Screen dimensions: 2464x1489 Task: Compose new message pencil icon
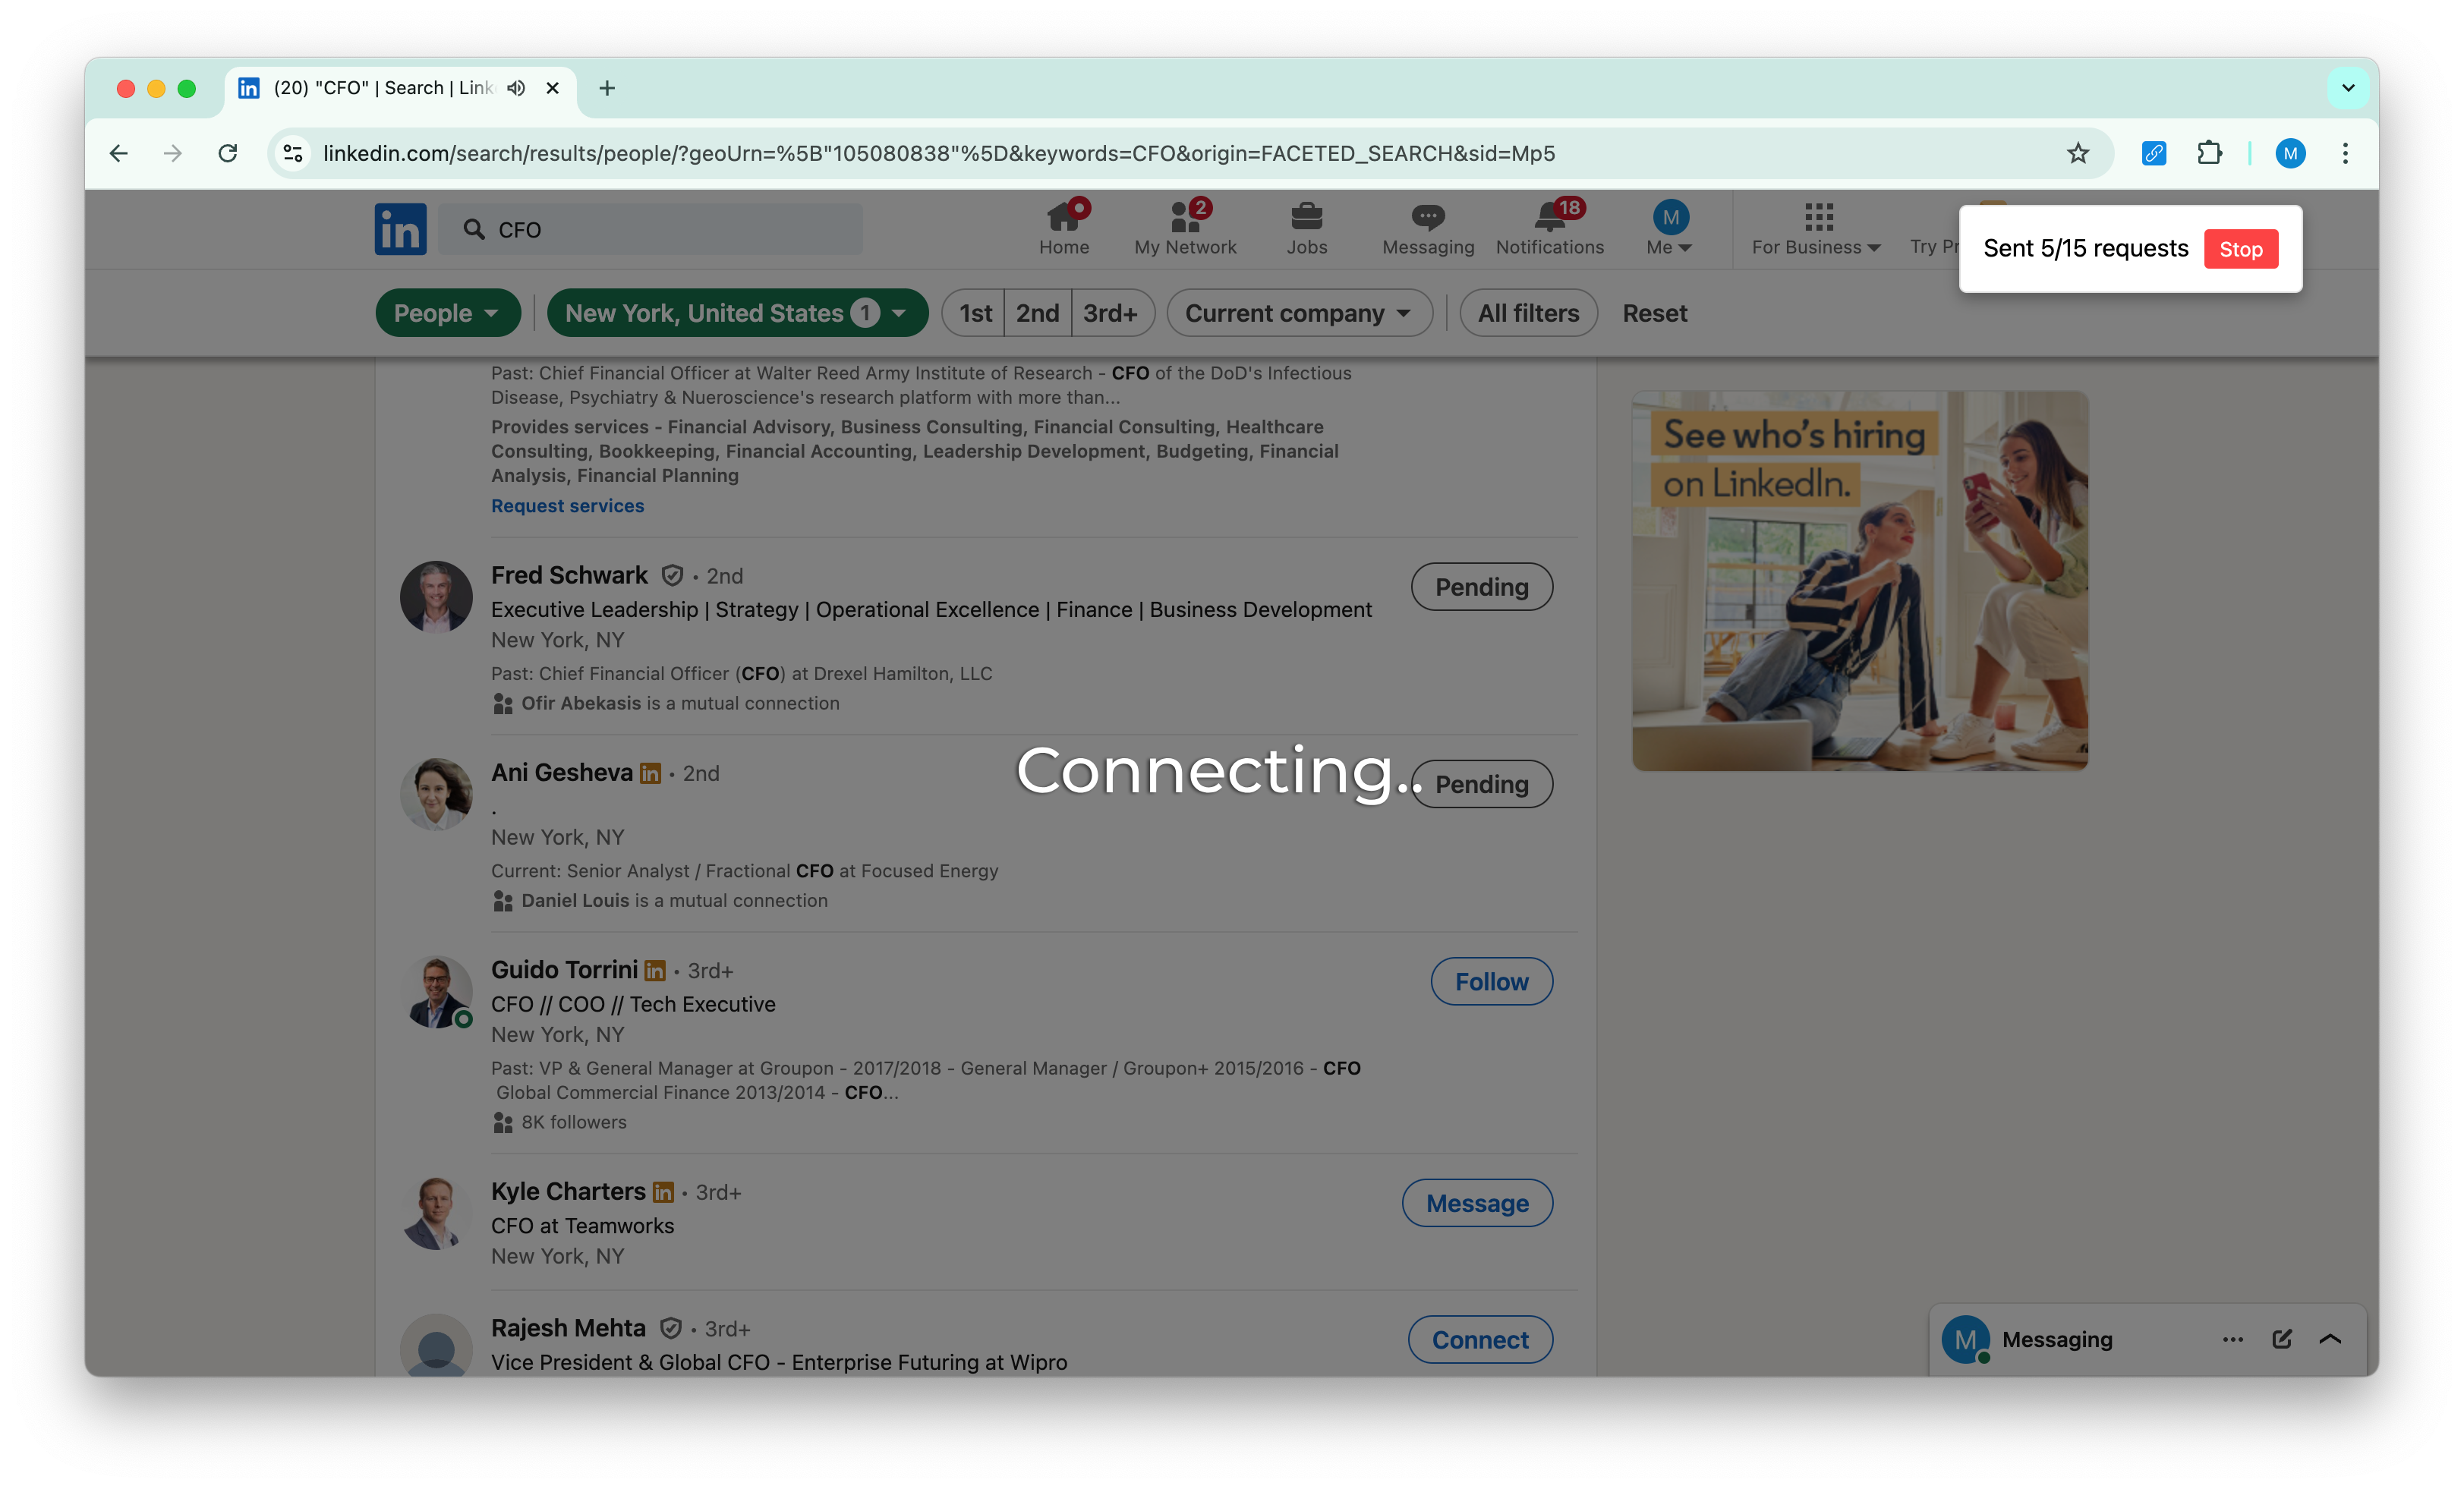pos(2281,1339)
